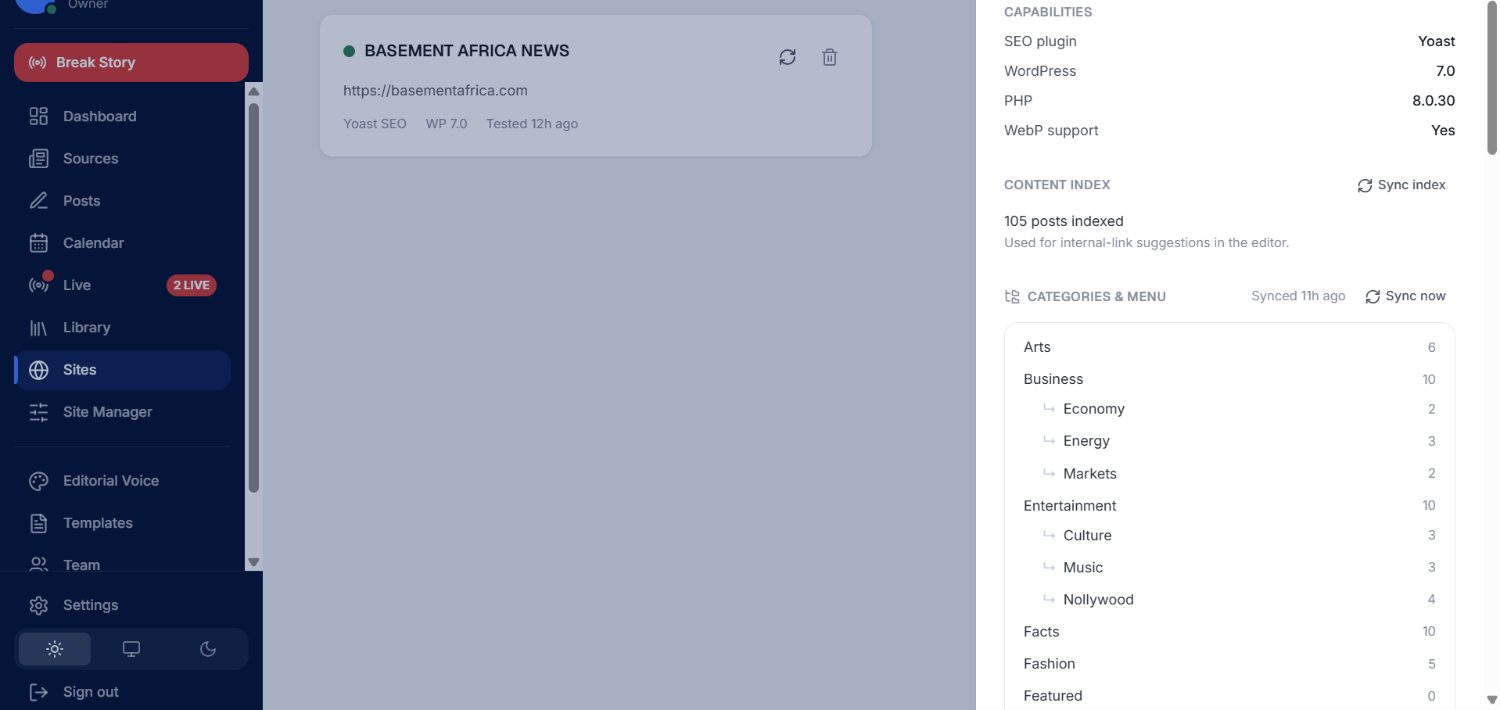Screen dimensions: 1500x710
Task: Open the Templates document icon
Action: [39, 523]
